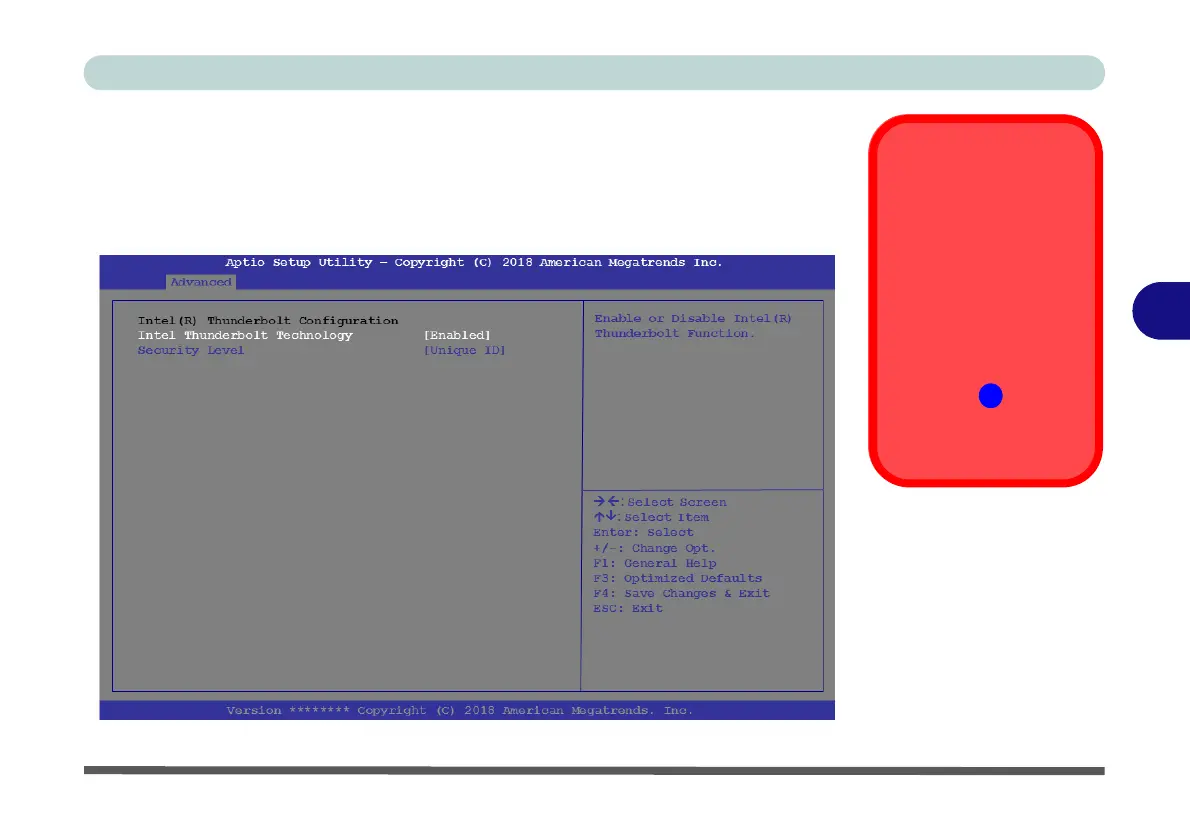
Task: Open the Security Level [Unique ID] option
Action: point(464,351)
